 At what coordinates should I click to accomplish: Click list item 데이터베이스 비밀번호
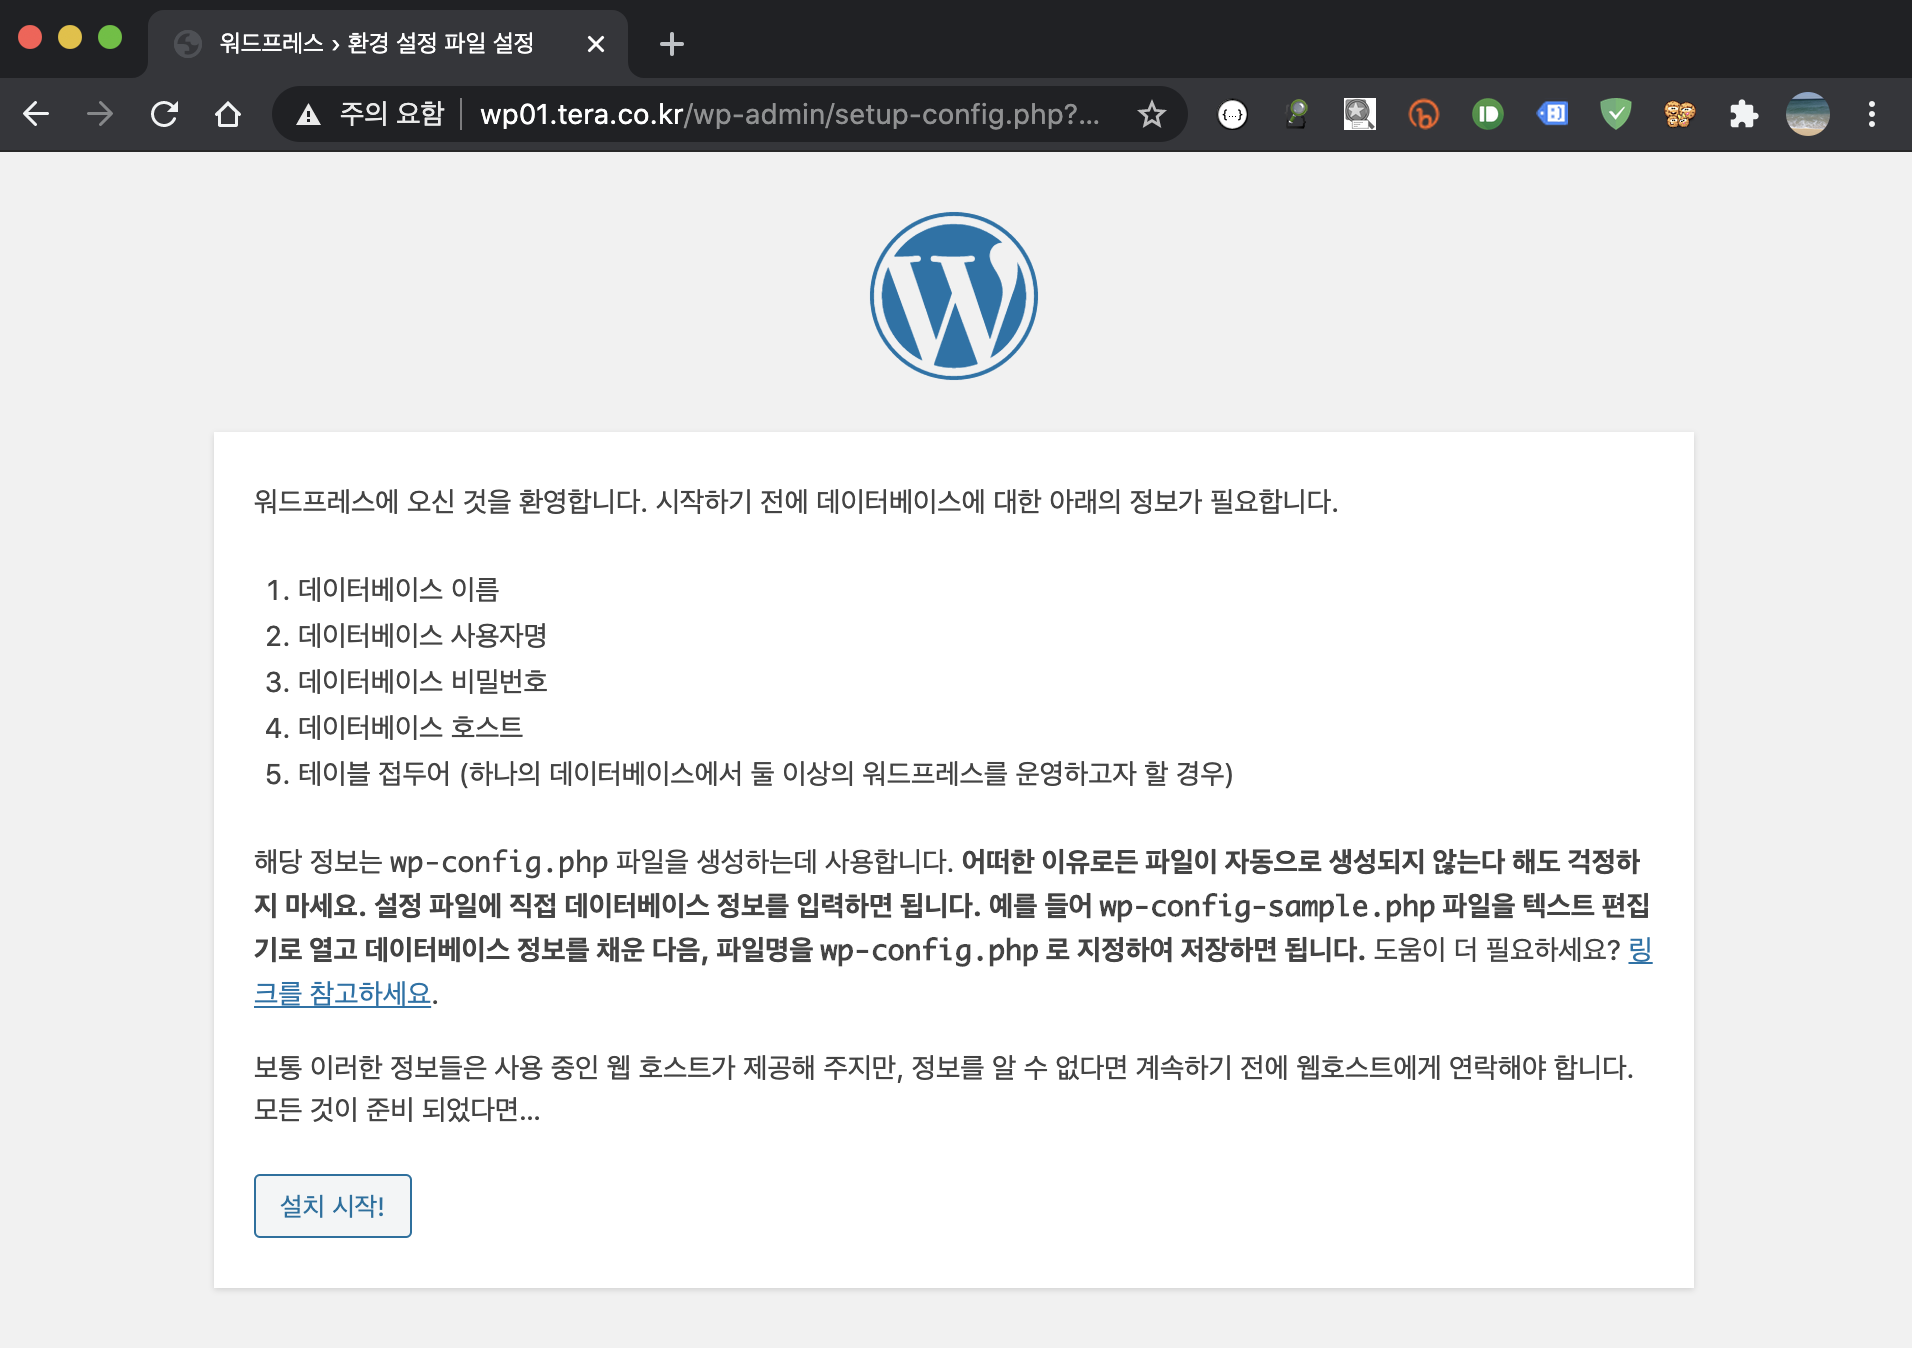[422, 682]
